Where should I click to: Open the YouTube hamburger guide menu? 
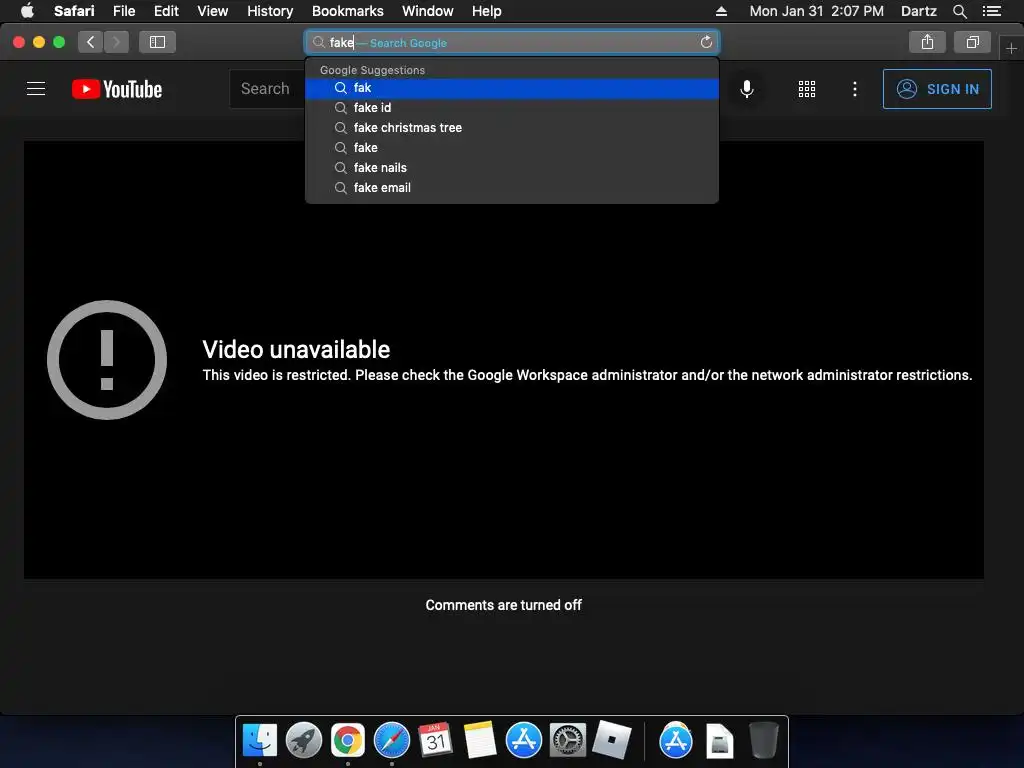(x=36, y=89)
